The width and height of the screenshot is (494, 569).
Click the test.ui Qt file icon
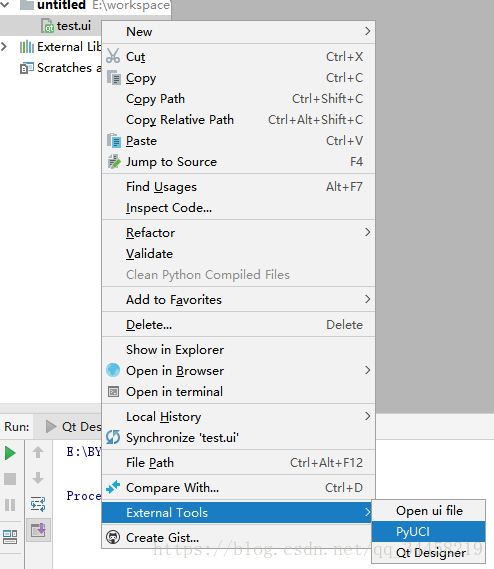pyautogui.click(x=48, y=26)
